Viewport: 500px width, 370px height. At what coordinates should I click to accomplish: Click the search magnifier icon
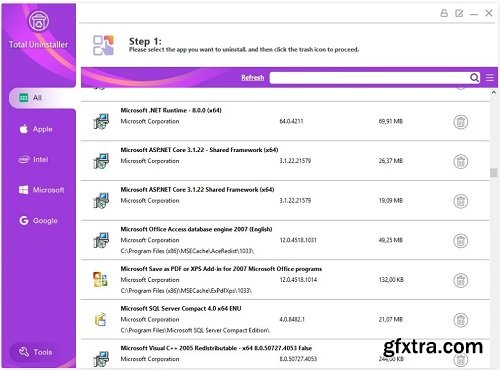pyautogui.click(x=474, y=78)
